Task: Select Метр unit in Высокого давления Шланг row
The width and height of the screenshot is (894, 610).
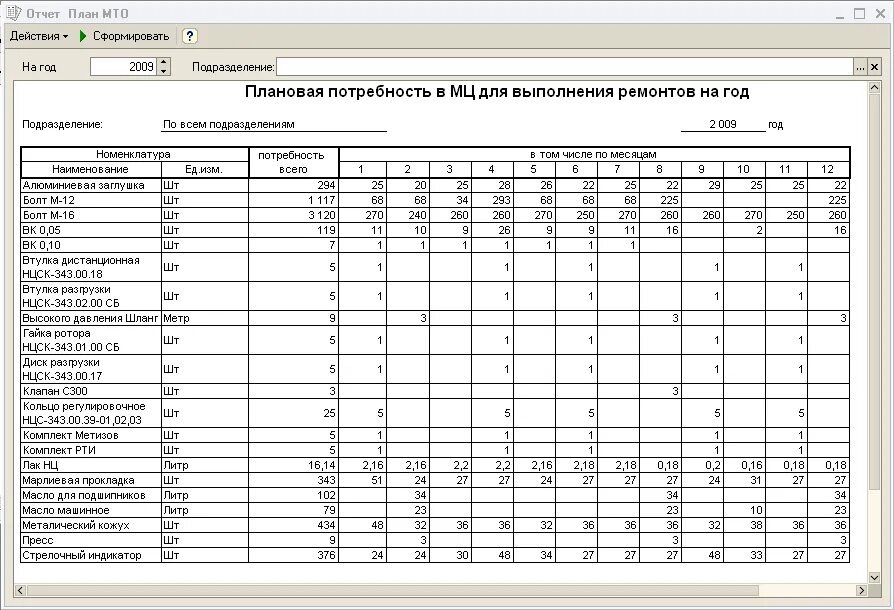Action: [204, 318]
